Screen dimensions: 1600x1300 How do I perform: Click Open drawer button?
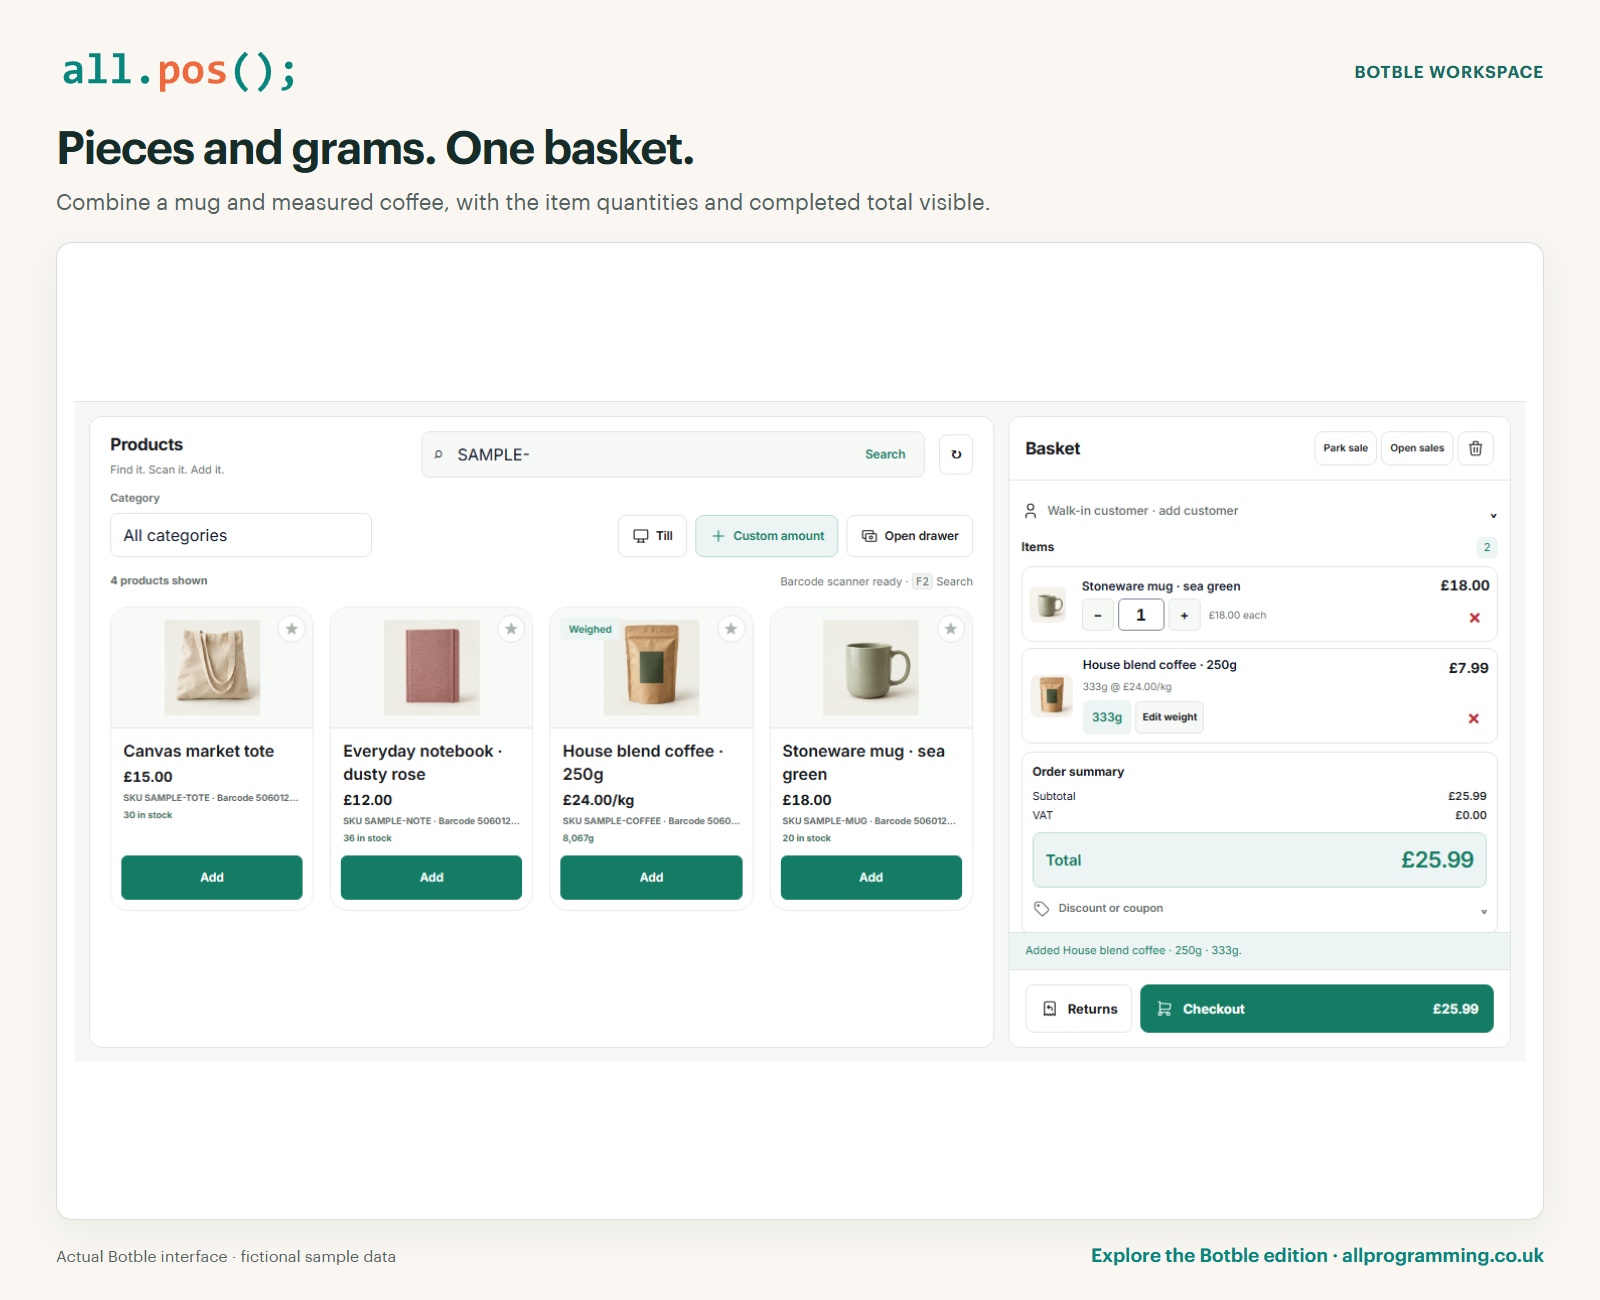[910, 536]
